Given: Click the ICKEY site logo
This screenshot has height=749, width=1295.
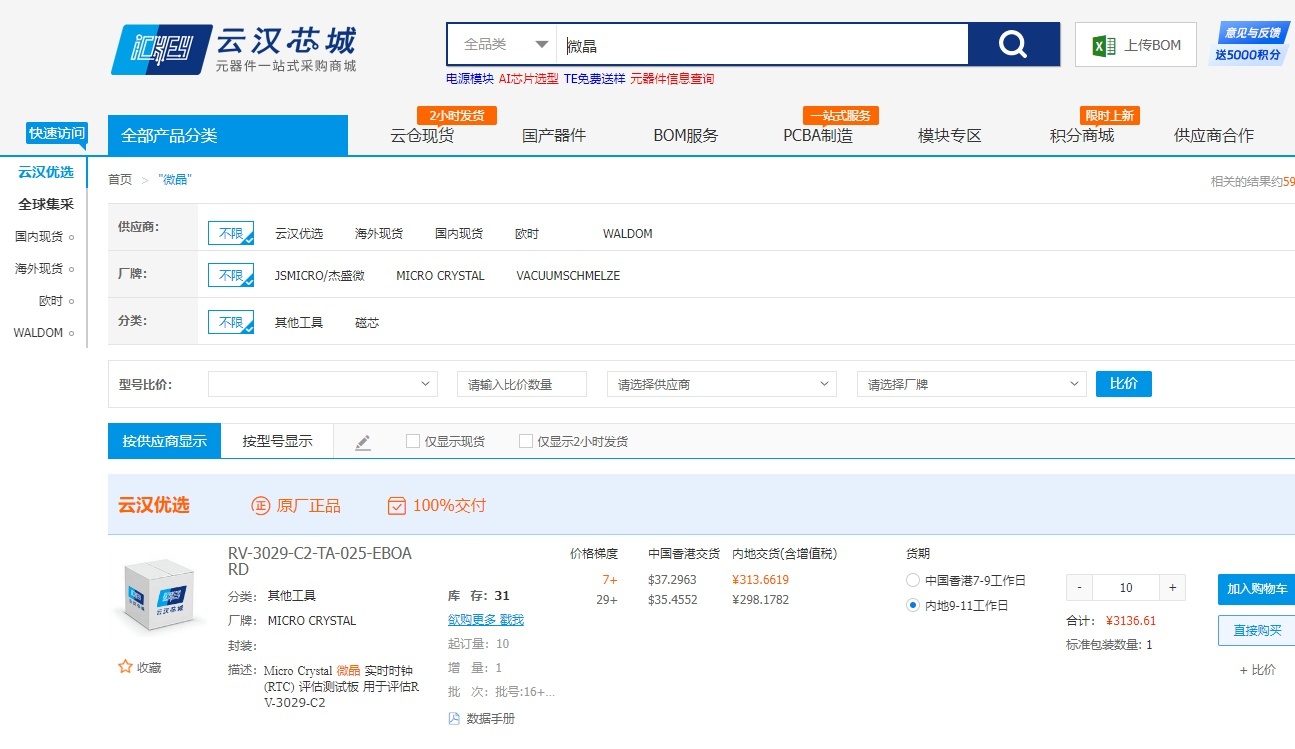Looking at the screenshot, I should [x=234, y=49].
